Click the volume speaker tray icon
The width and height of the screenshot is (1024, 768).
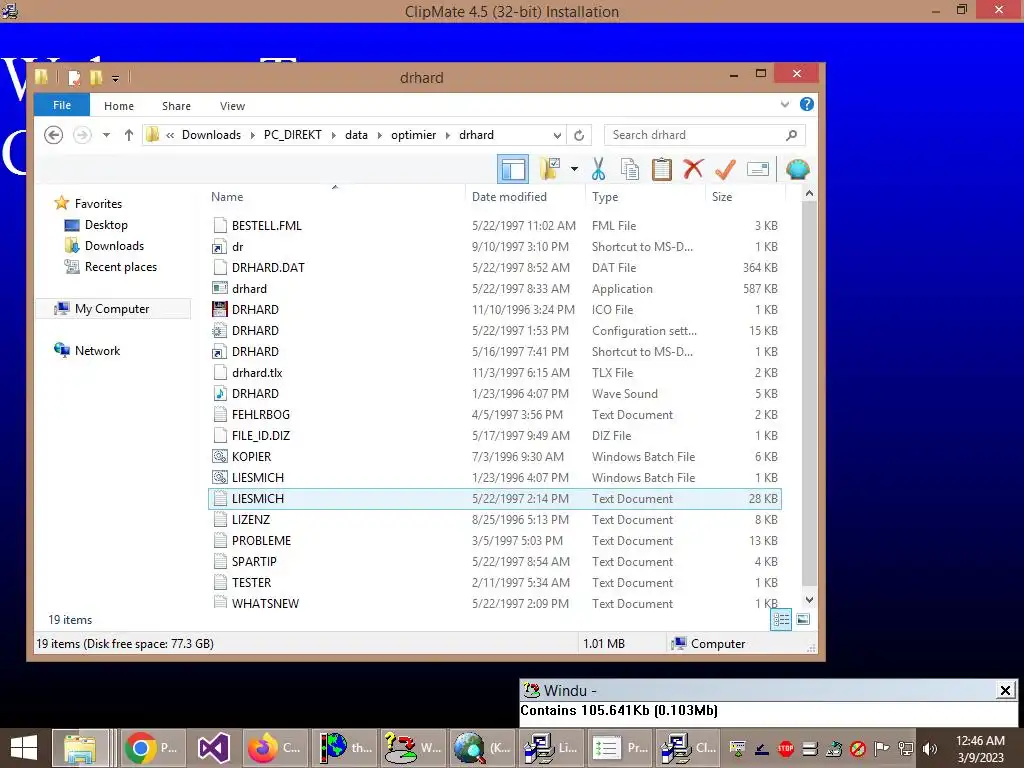[x=931, y=749]
